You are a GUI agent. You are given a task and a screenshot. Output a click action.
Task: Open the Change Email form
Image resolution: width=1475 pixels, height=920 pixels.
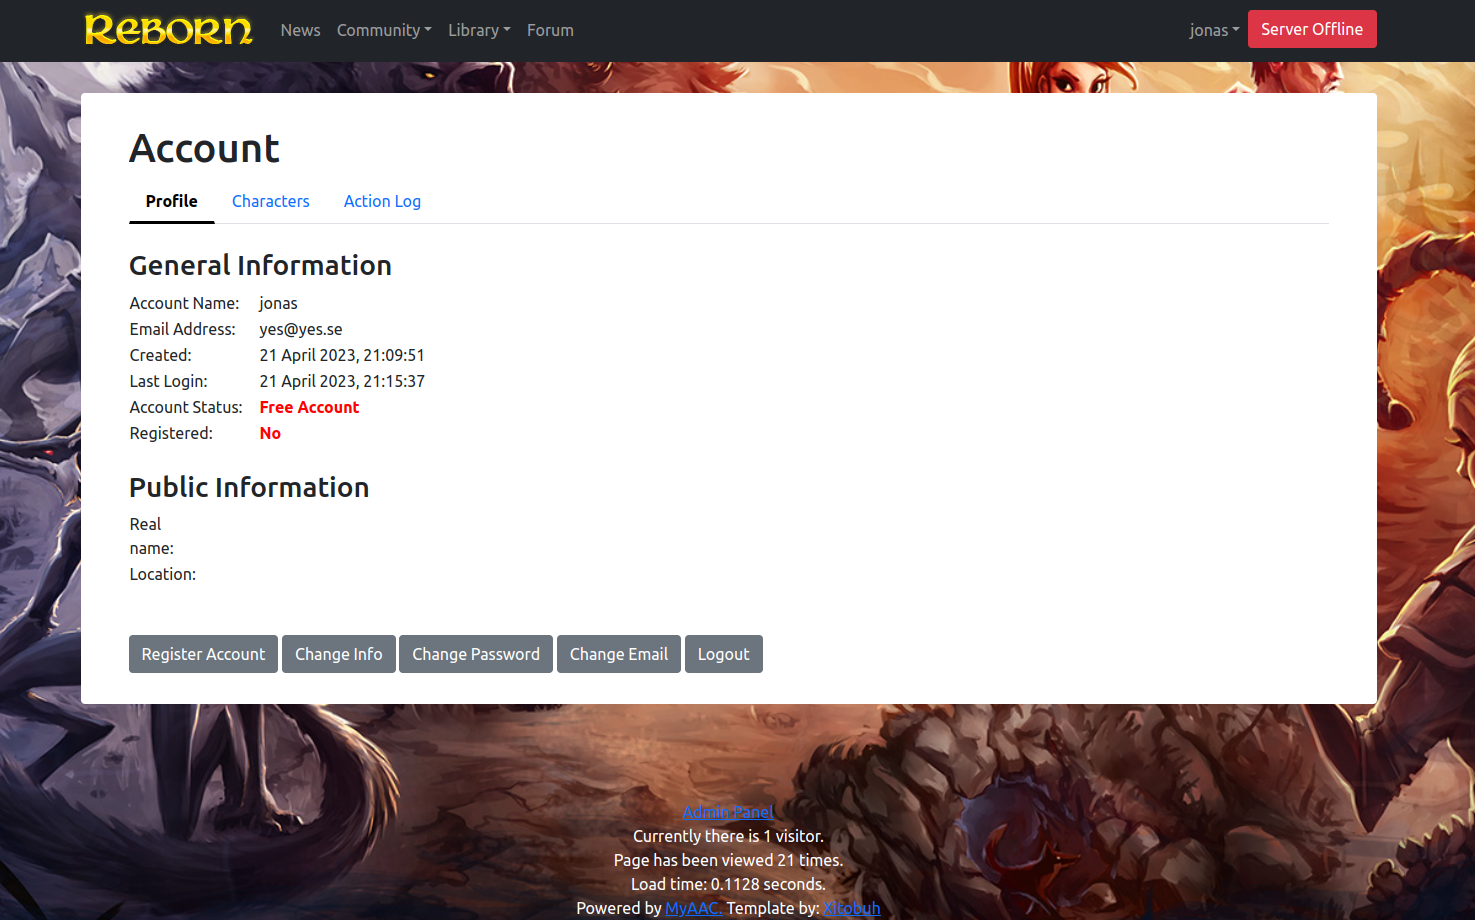click(x=618, y=653)
